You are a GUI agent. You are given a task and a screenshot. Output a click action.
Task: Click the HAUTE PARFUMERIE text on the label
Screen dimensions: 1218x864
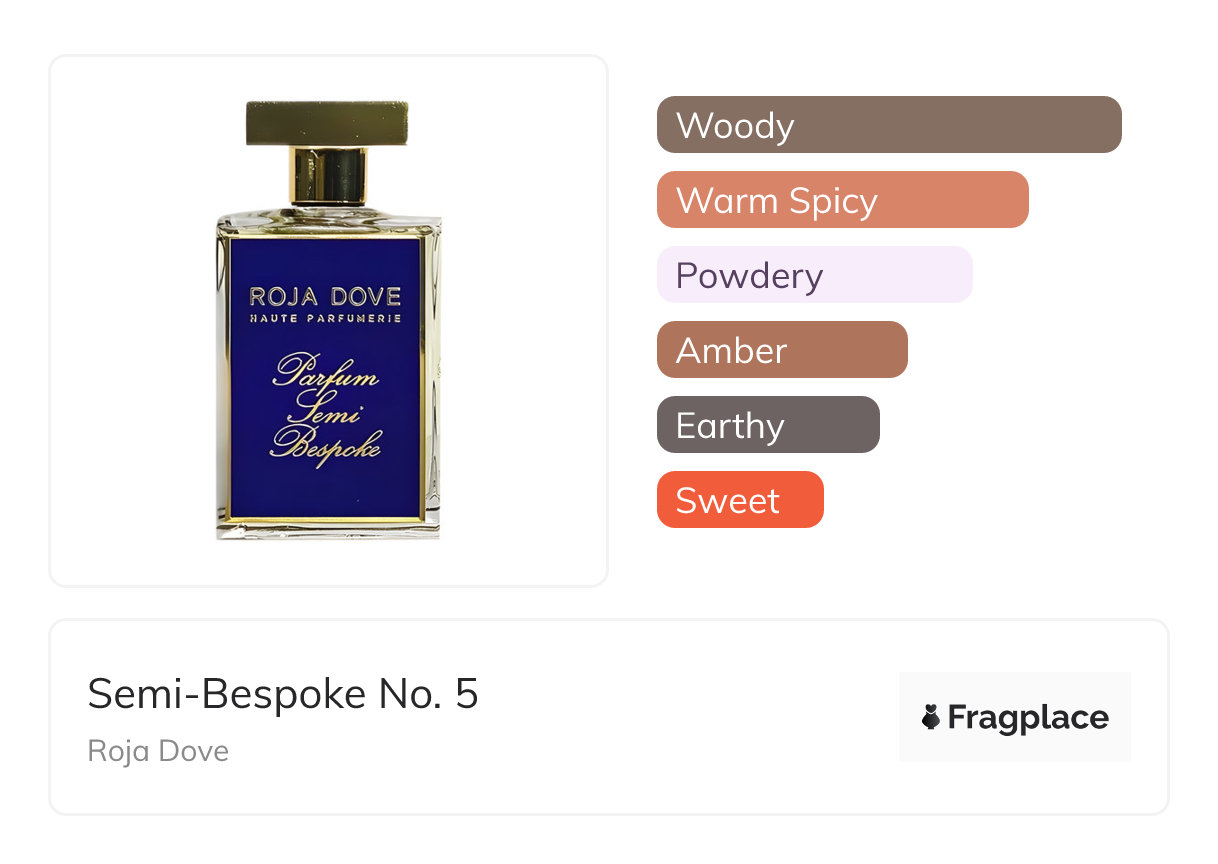[325, 319]
